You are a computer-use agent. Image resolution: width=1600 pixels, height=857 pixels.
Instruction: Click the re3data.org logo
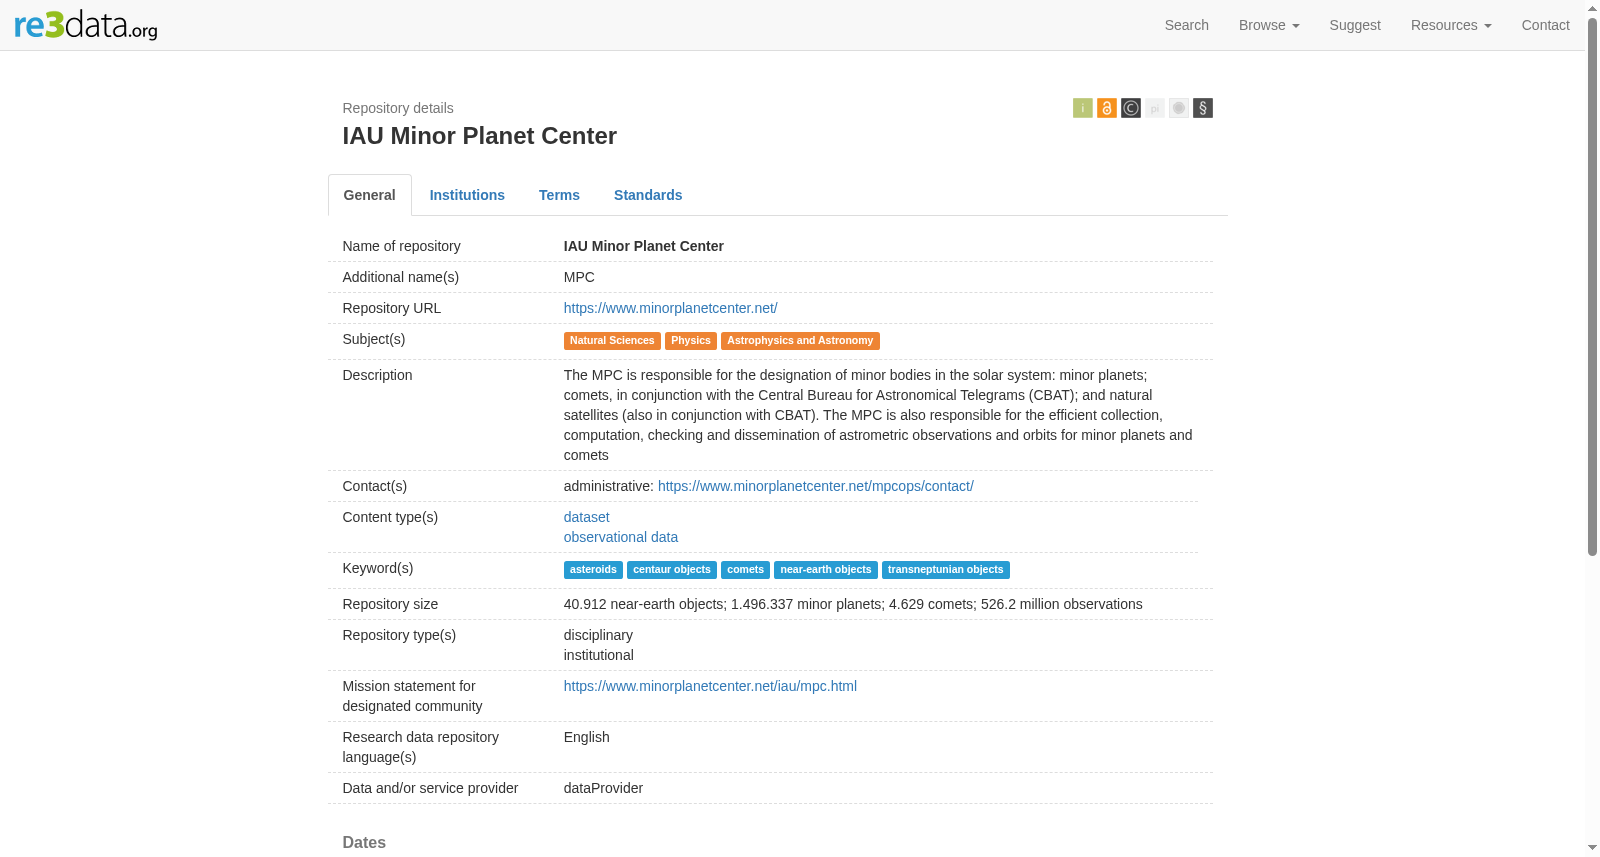(x=86, y=25)
